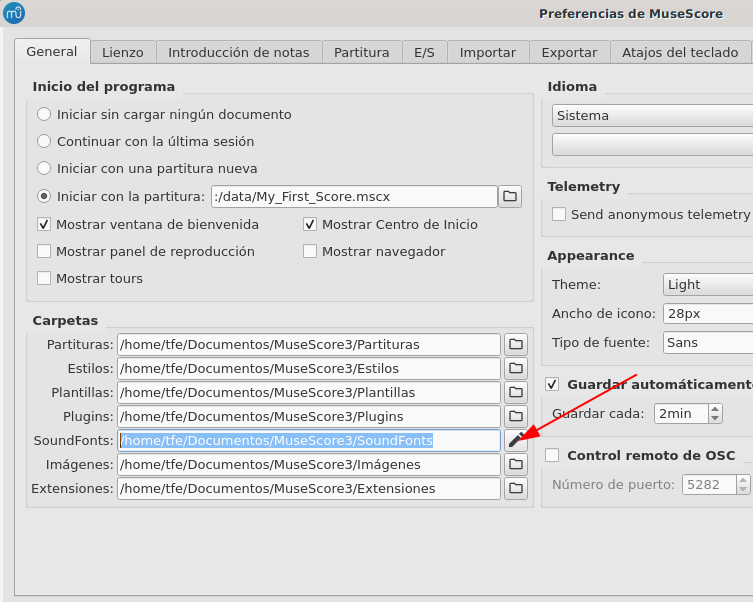Increase the Guardar cada interval
753x602 pixels.
coord(715,409)
